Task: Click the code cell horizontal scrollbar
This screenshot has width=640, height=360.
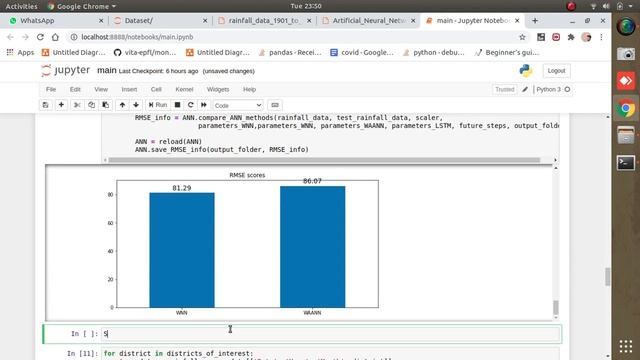Action: coord(324,160)
